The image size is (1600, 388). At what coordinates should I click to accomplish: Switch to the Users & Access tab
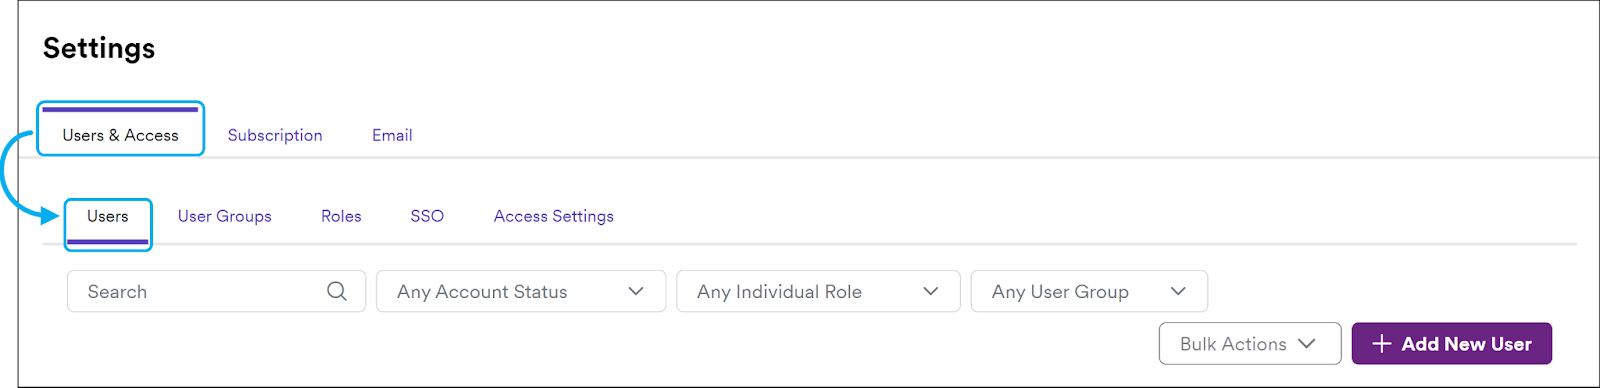120,135
